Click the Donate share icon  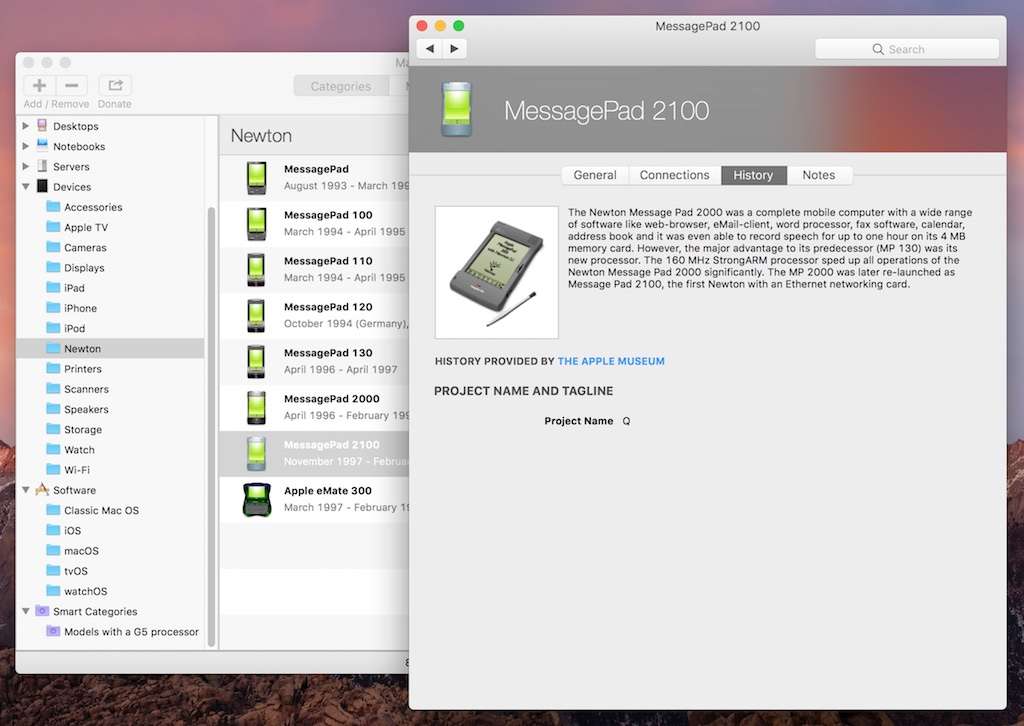tap(115, 85)
